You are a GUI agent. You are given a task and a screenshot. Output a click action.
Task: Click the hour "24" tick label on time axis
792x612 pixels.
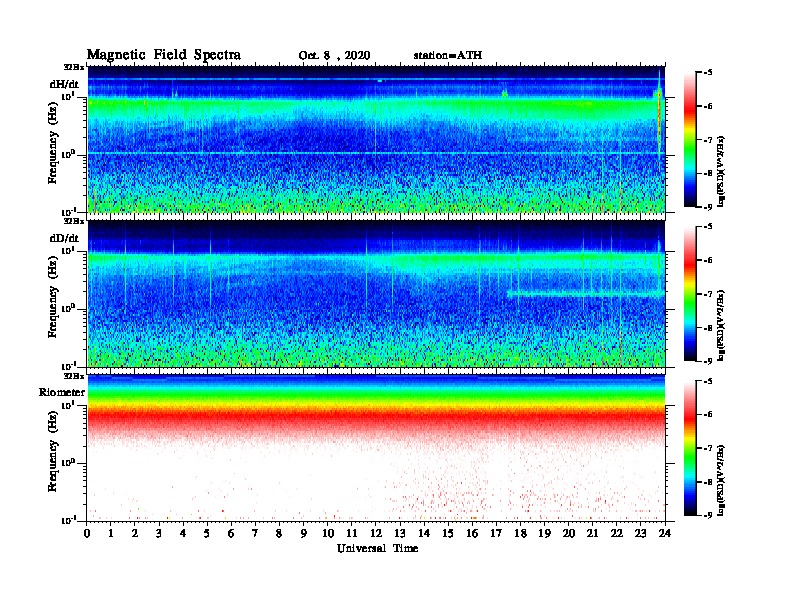tap(665, 533)
